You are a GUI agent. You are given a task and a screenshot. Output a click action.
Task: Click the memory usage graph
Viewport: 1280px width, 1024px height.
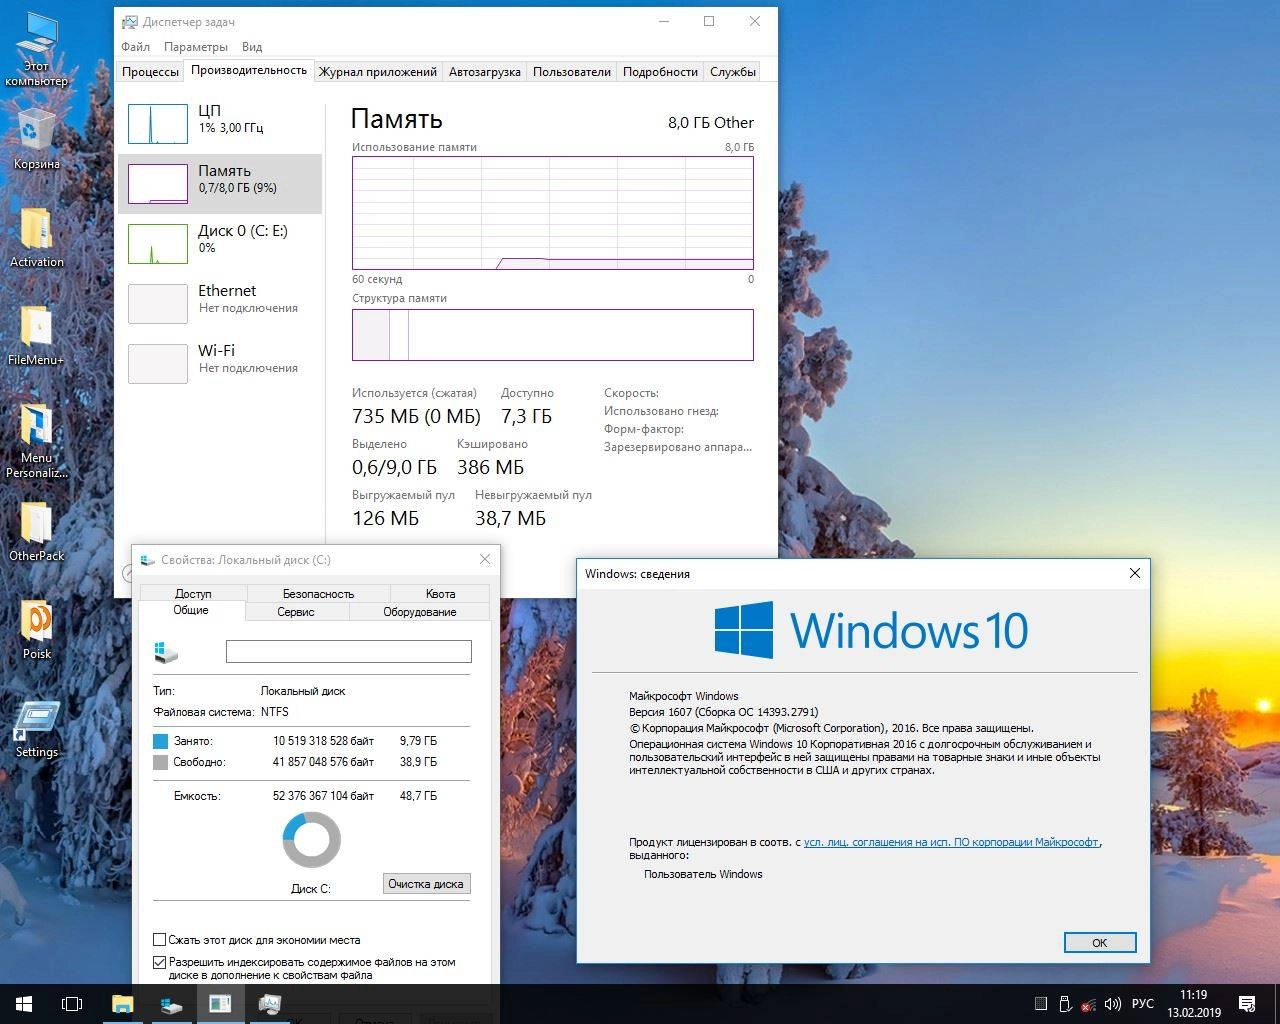(x=553, y=212)
